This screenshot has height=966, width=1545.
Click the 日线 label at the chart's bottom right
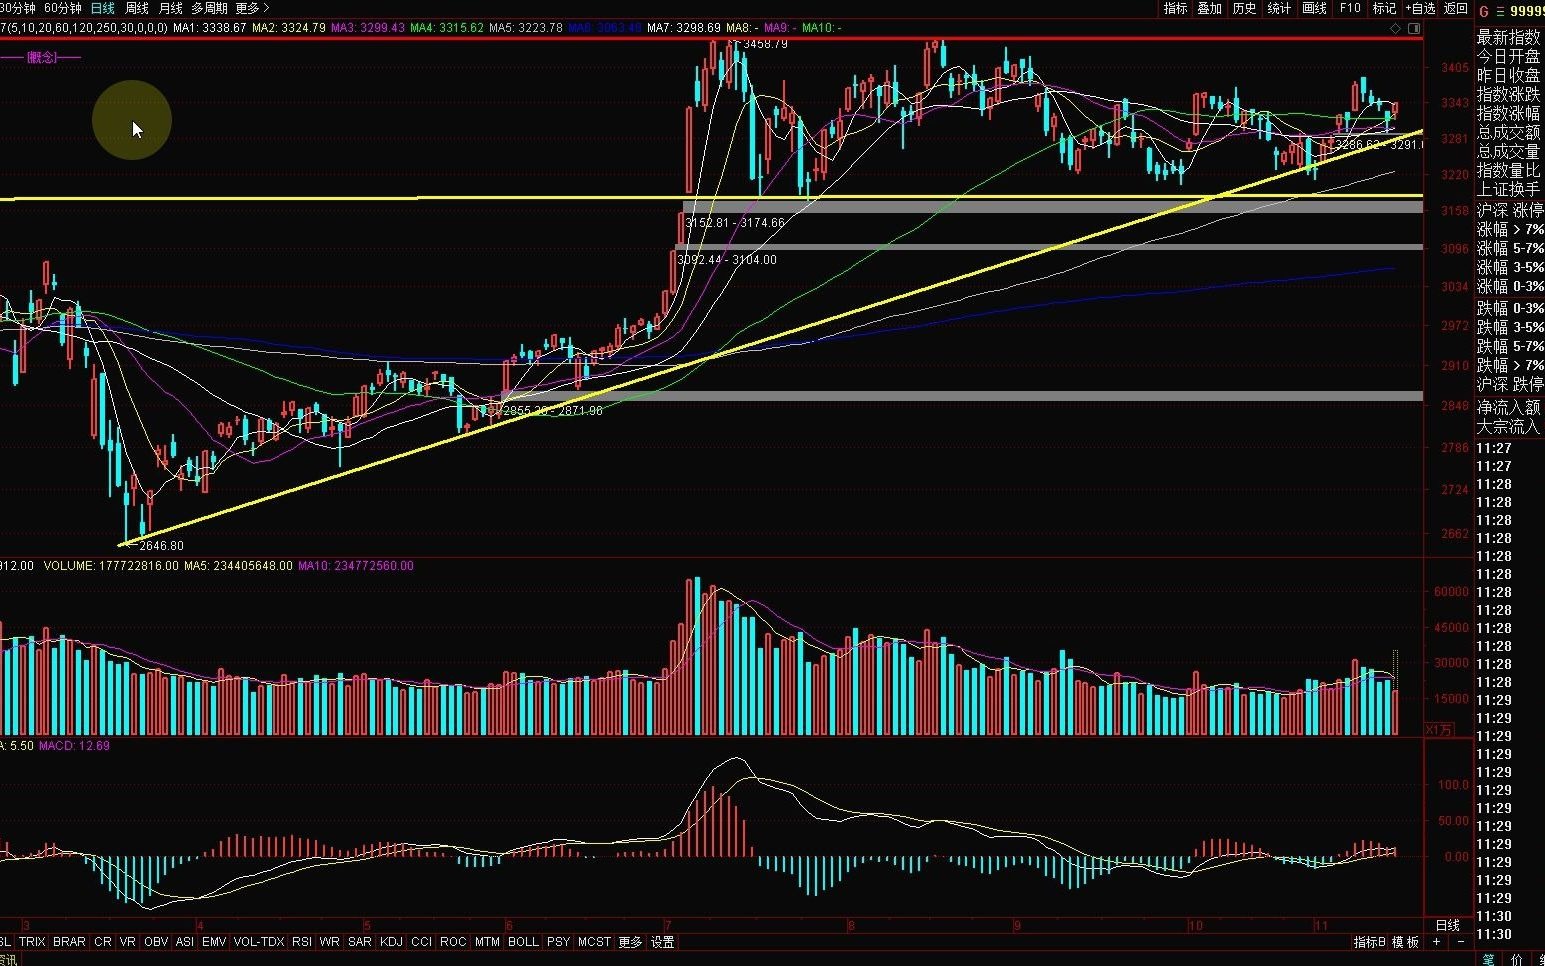click(x=1448, y=925)
